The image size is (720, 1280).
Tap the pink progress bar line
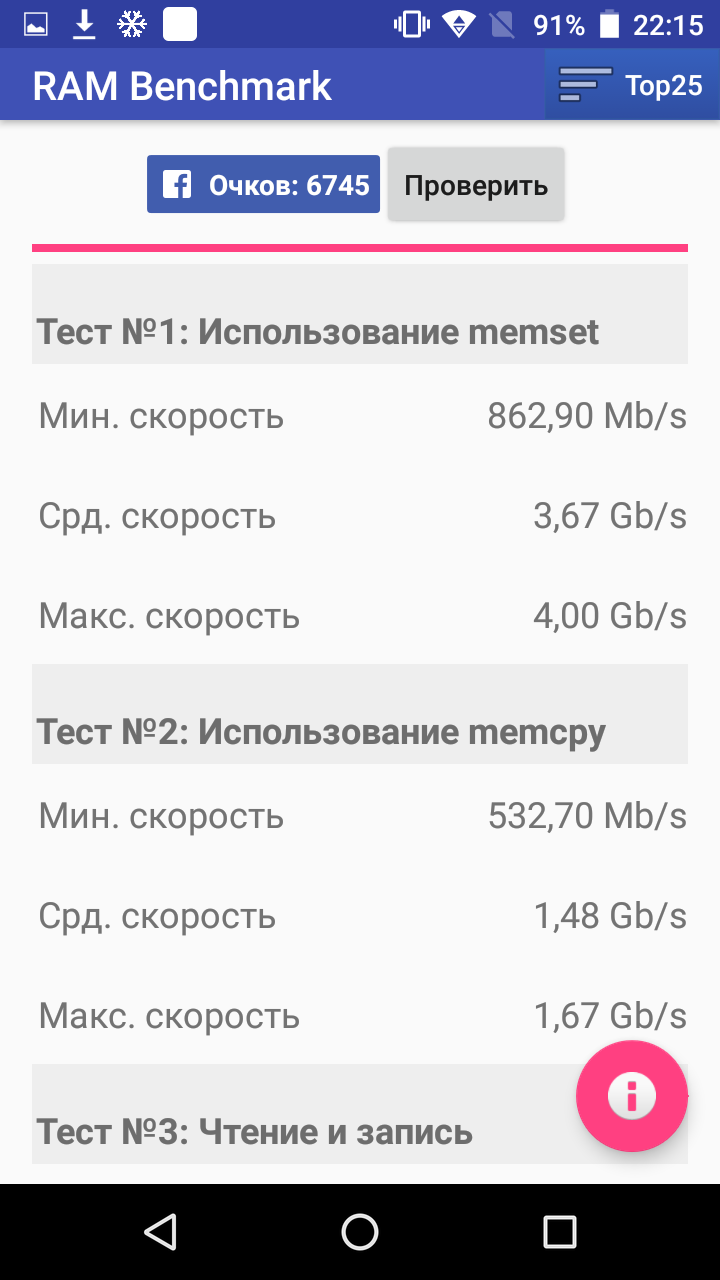[x=360, y=247]
